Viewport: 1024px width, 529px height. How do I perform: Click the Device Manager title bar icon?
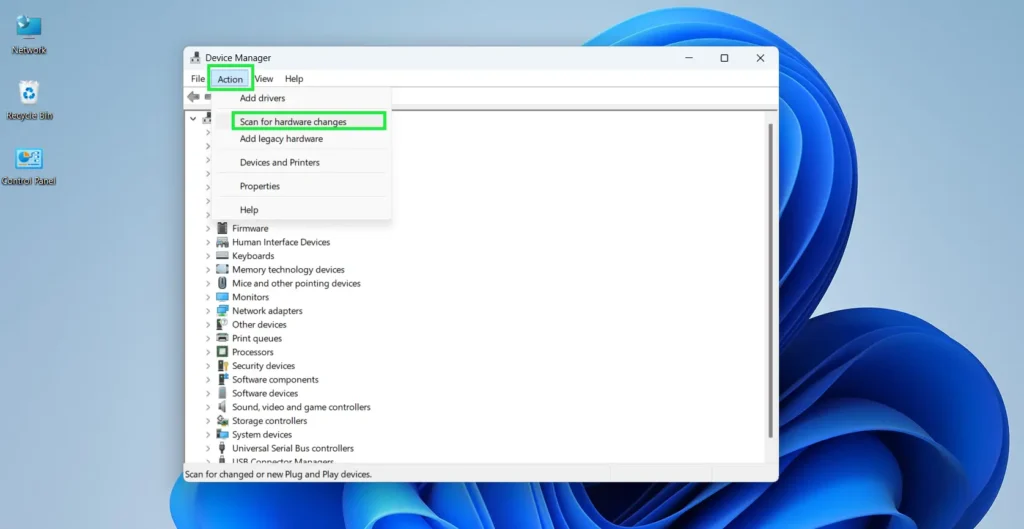[x=195, y=57]
